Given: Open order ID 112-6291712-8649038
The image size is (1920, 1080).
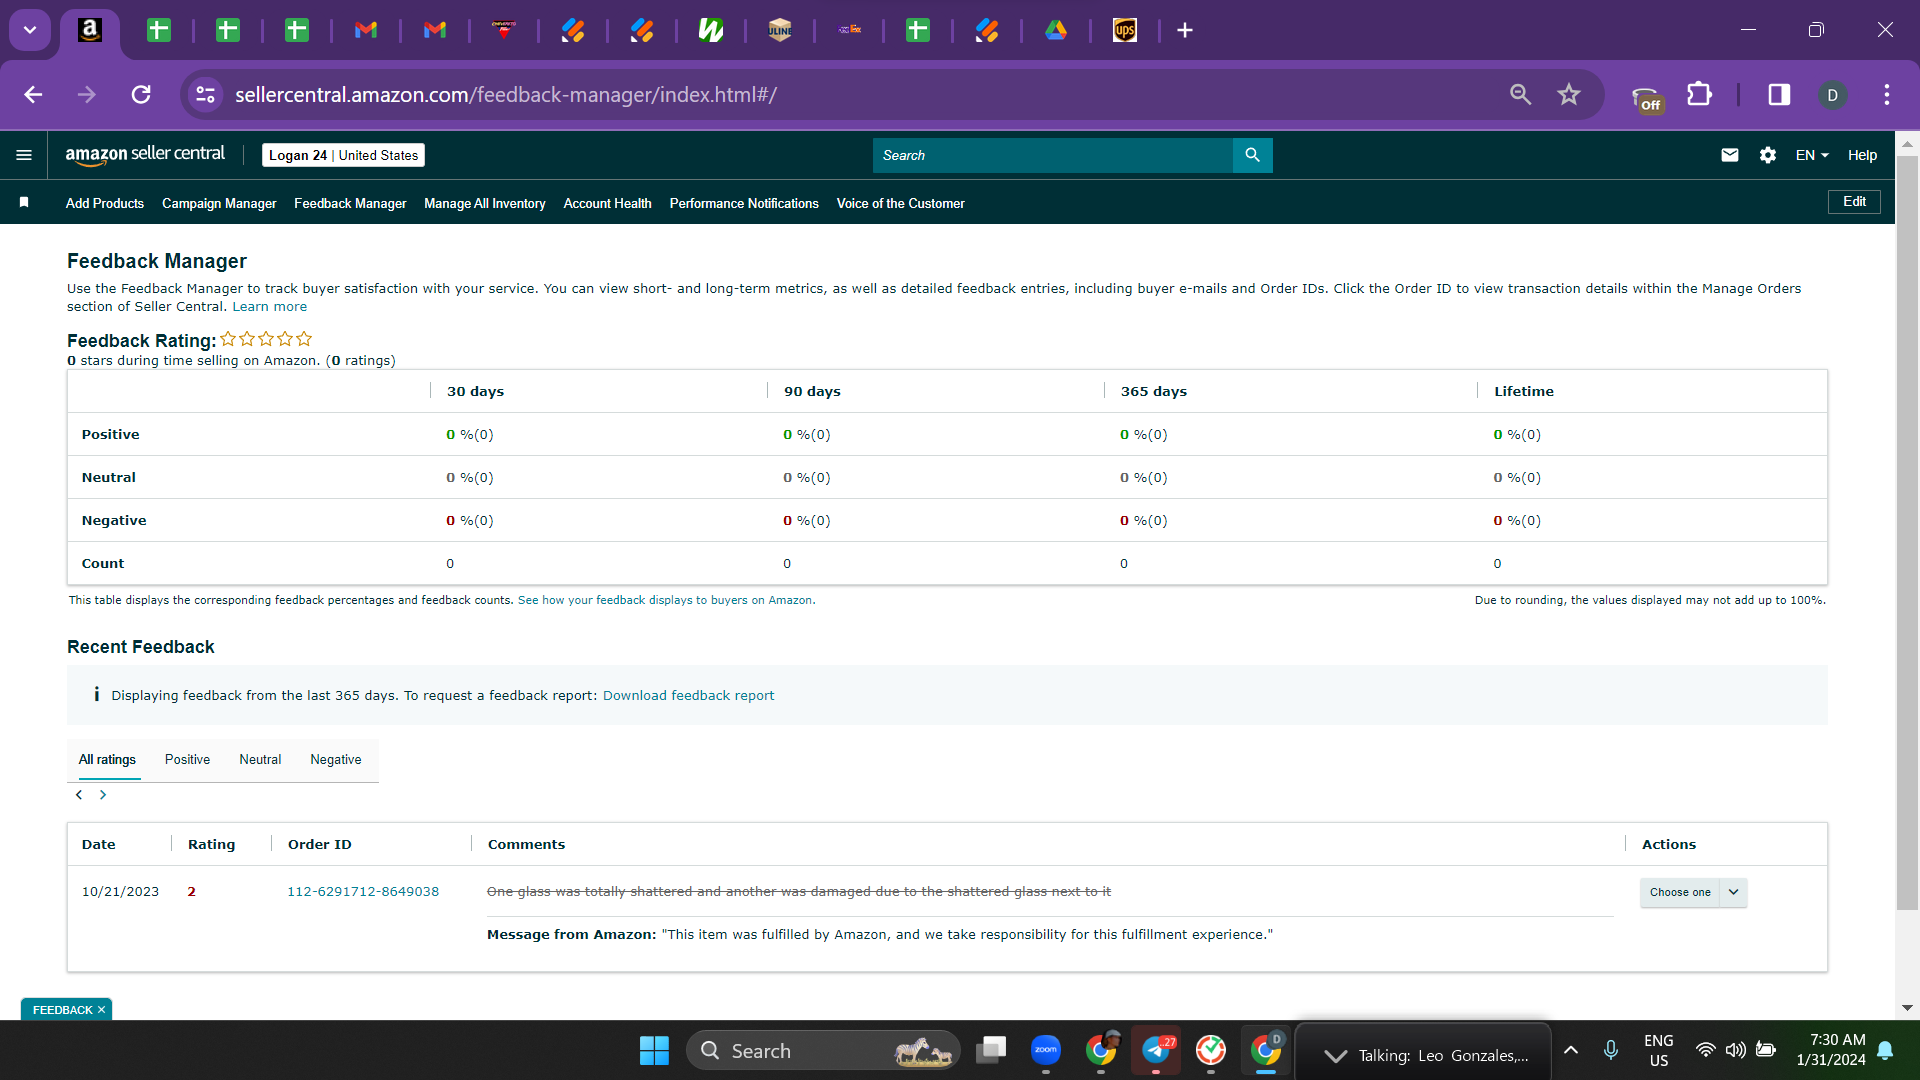Looking at the screenshot, I should (x=363, y=892).
